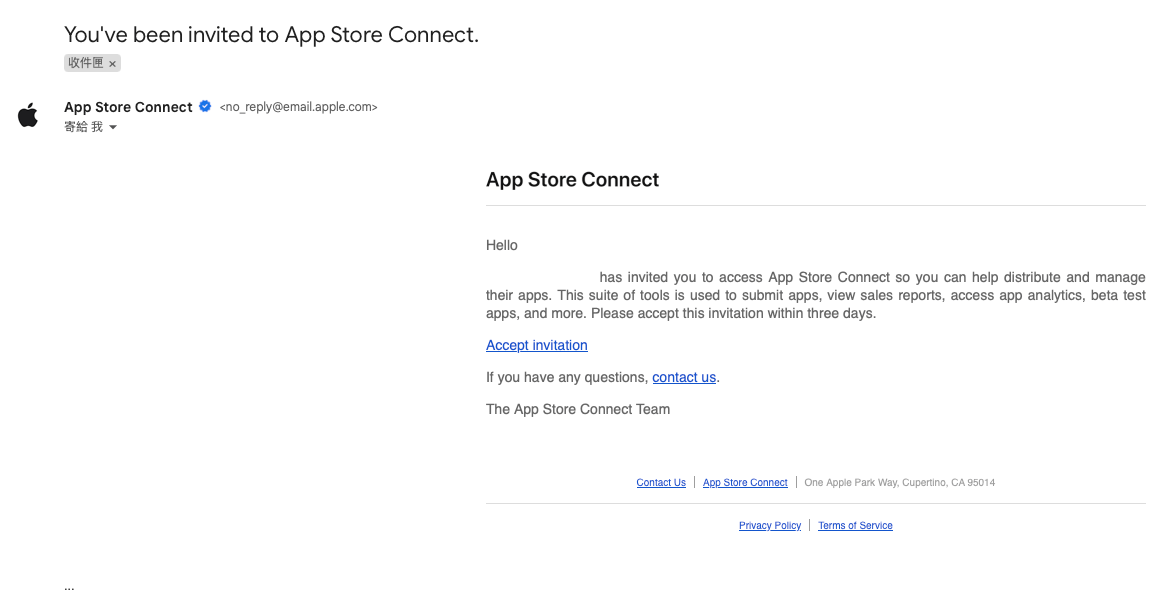Open the Privacy Policy link
The height and width of the screenshot is (600, 1165).
[770, 526]
